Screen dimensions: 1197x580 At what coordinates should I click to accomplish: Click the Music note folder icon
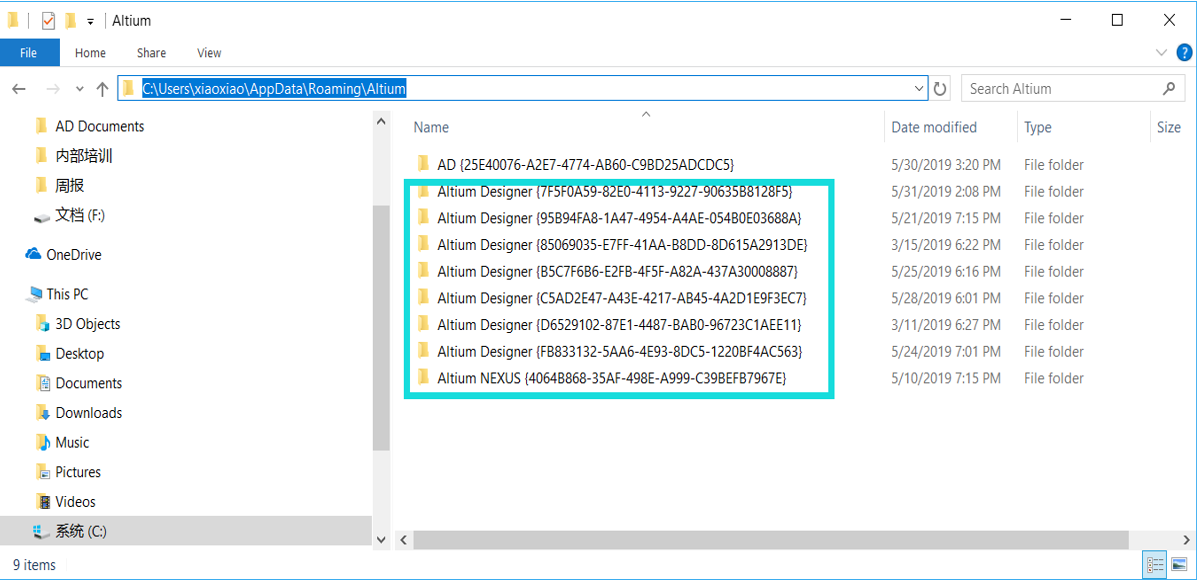pos(44,443)
